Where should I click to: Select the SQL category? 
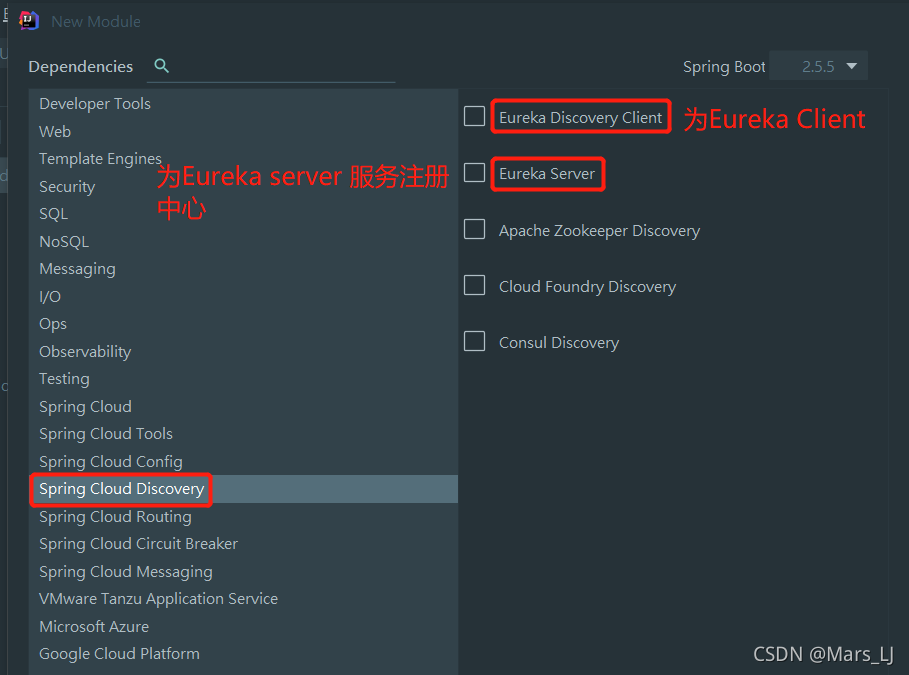(x=243, y=214)
